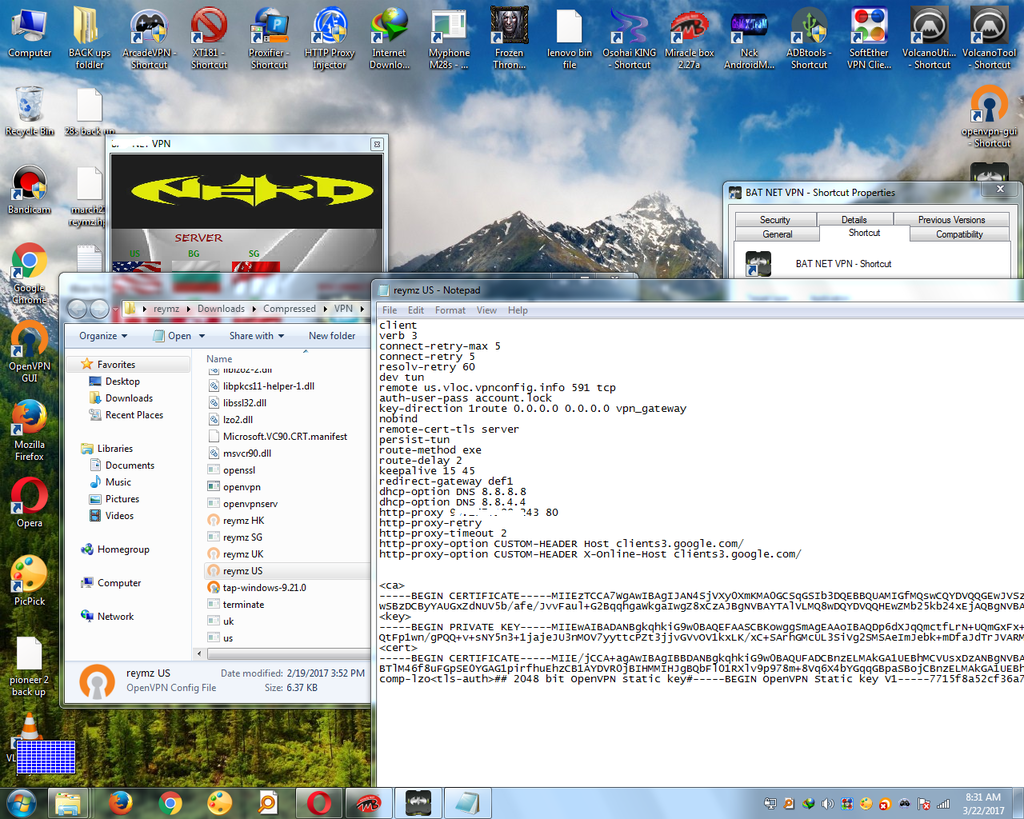Select the tap-windows-9.21.0 installer file
This screenshot has width=1024, height=819.
point(264,588)
